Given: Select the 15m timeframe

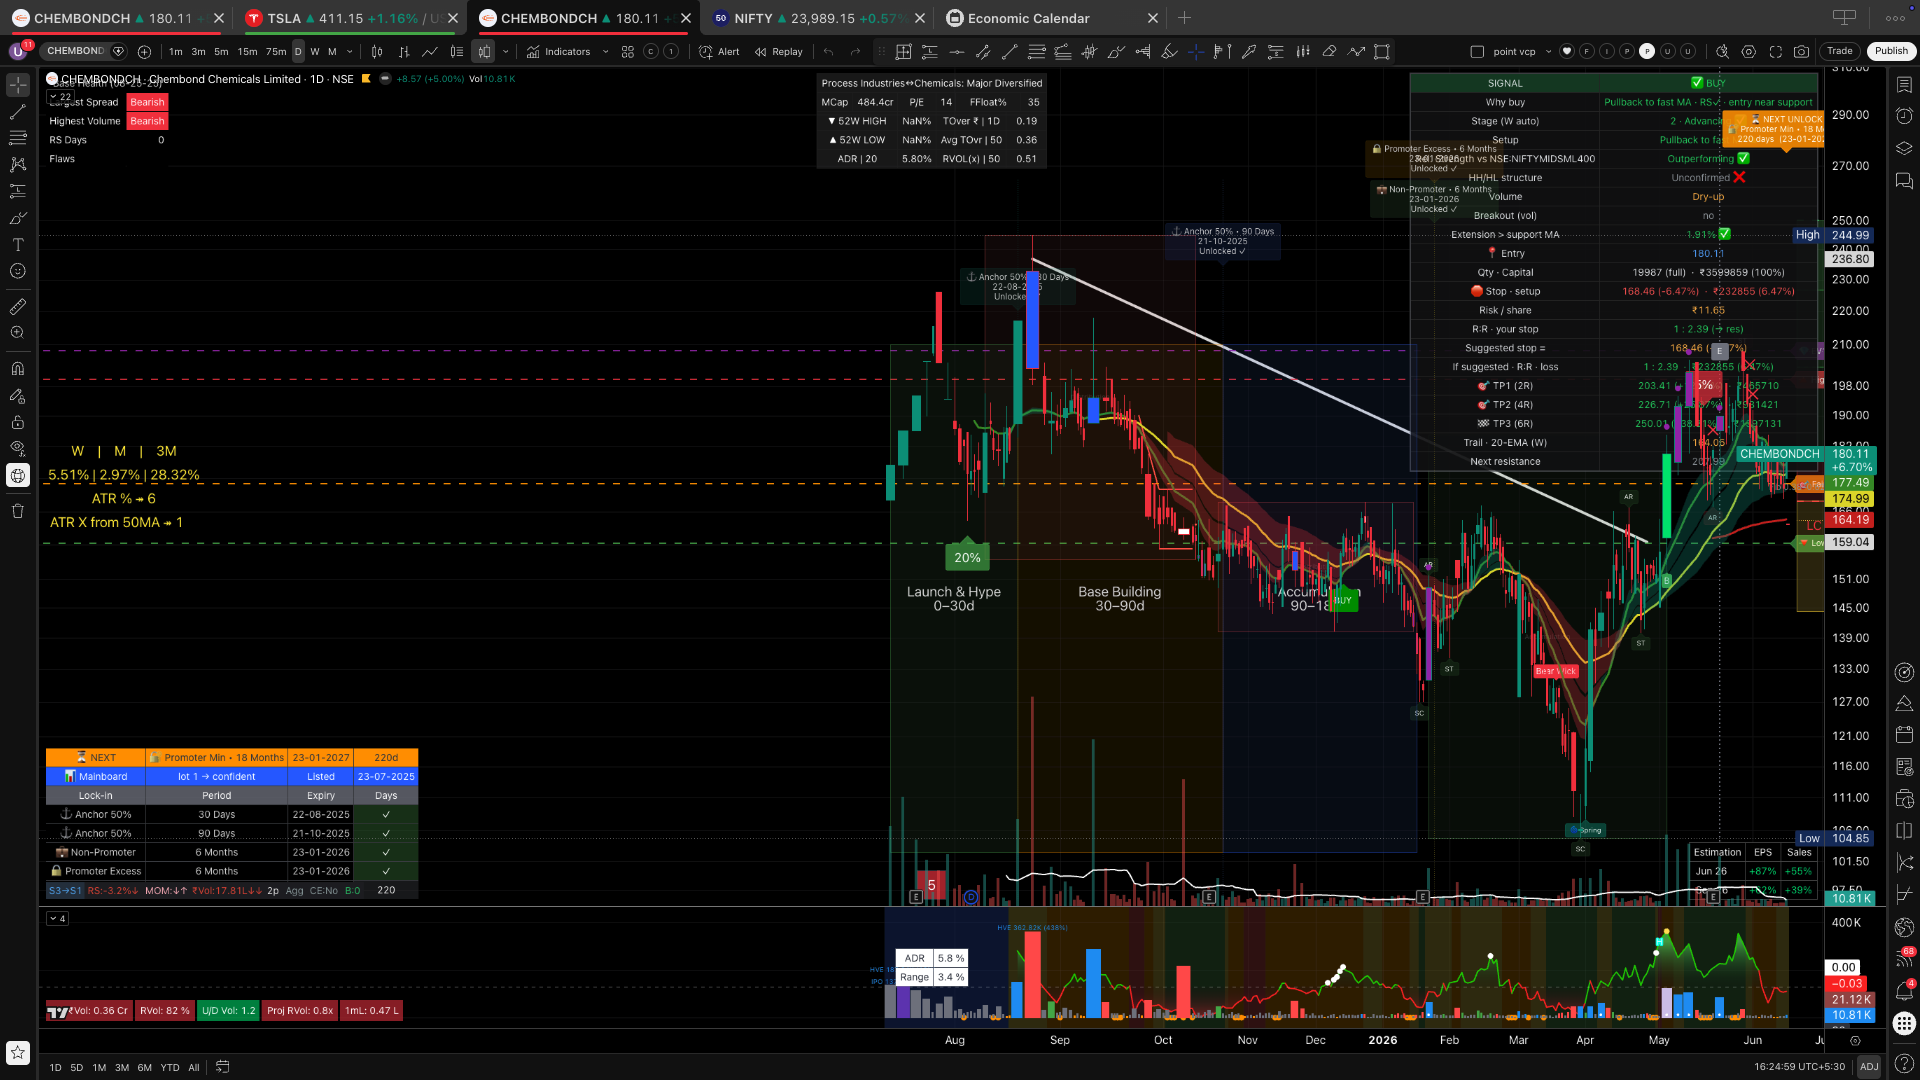Looking at the screenshot, I should click(x=247, y=51).
